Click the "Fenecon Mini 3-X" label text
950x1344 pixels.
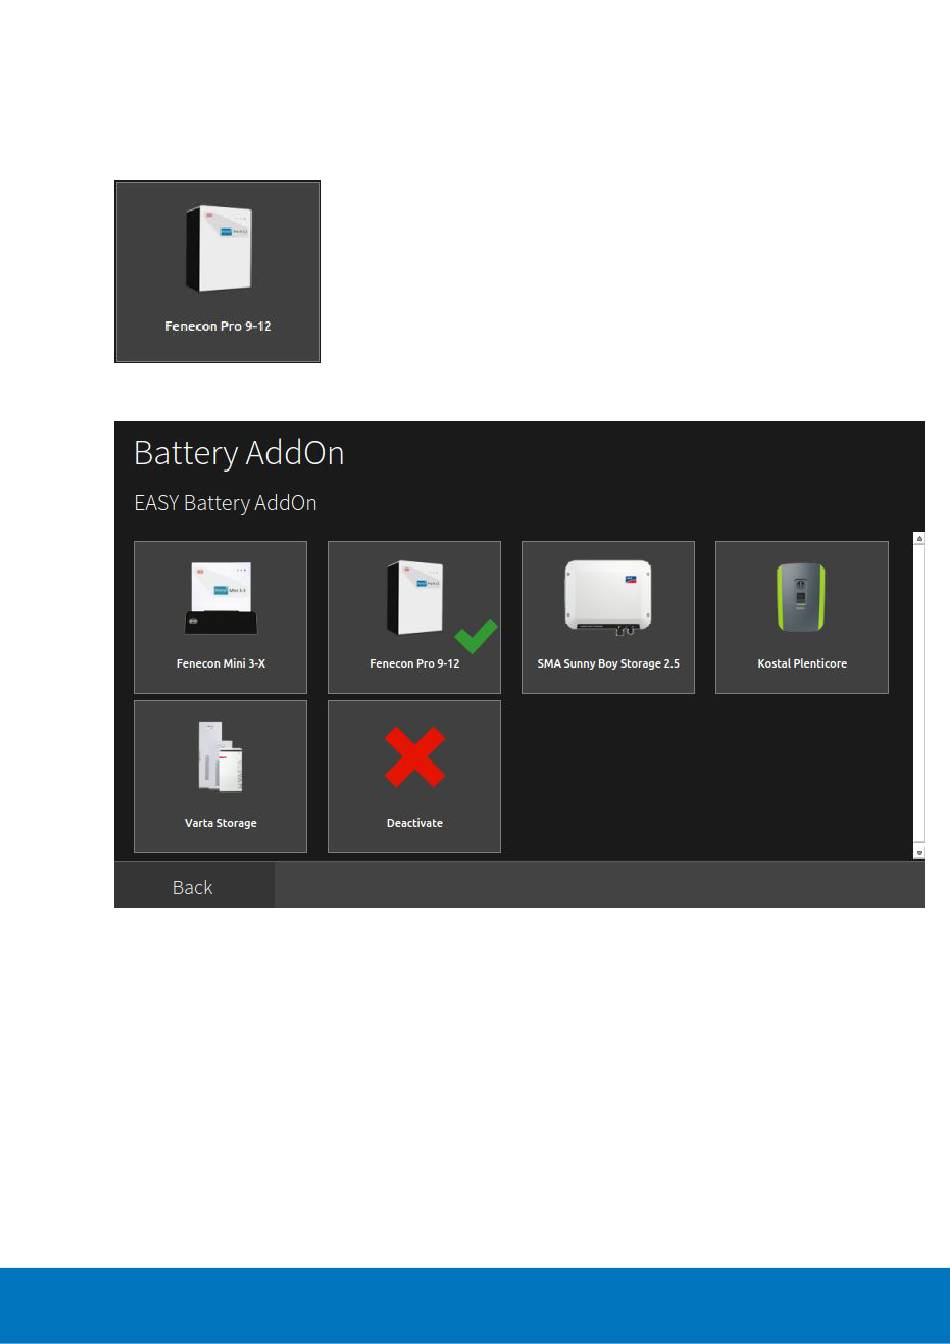tap(220, 664)
